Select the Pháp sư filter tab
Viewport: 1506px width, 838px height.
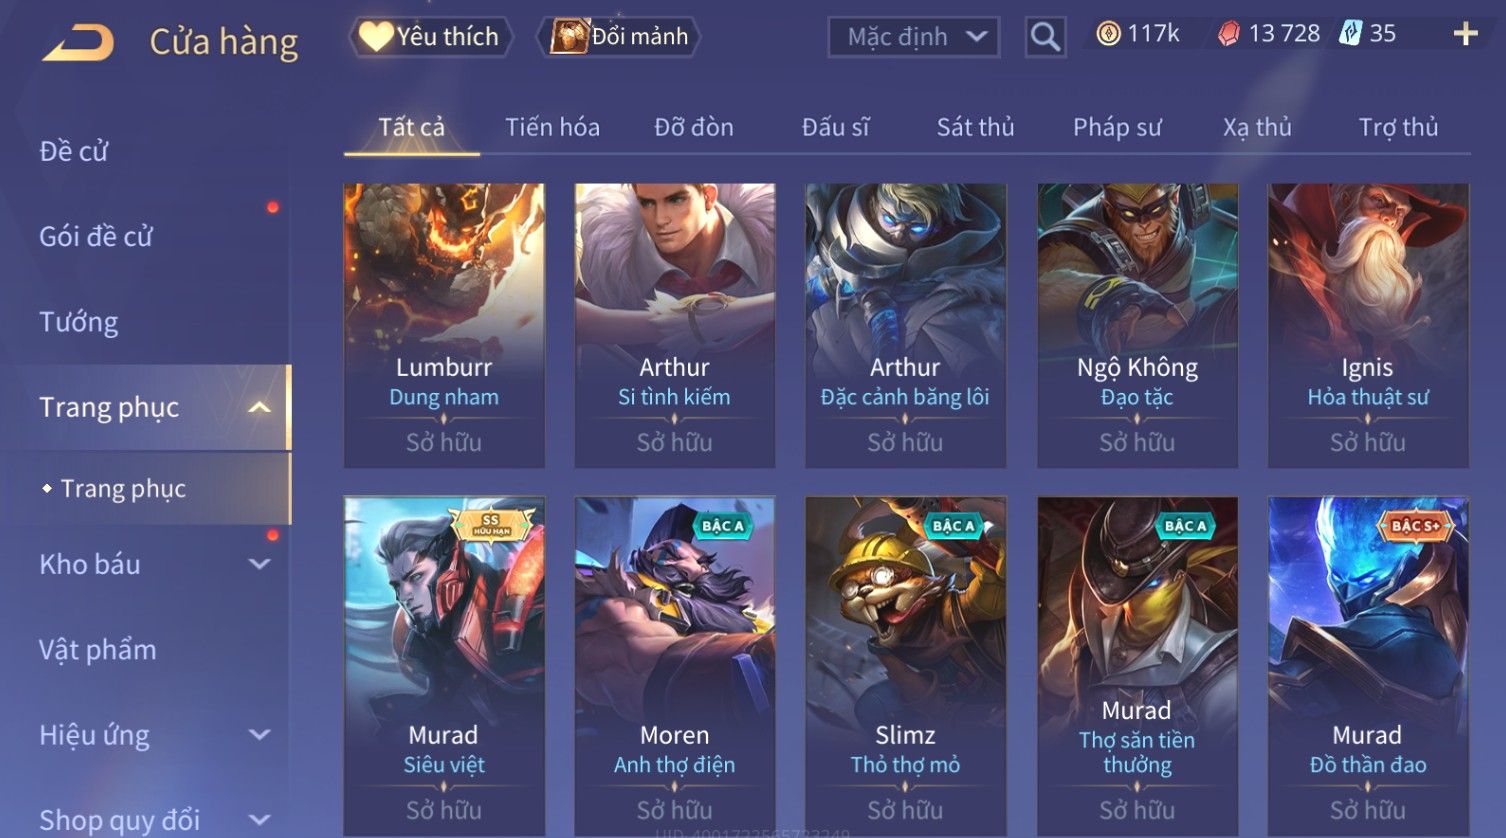[x=1117, y=127]
